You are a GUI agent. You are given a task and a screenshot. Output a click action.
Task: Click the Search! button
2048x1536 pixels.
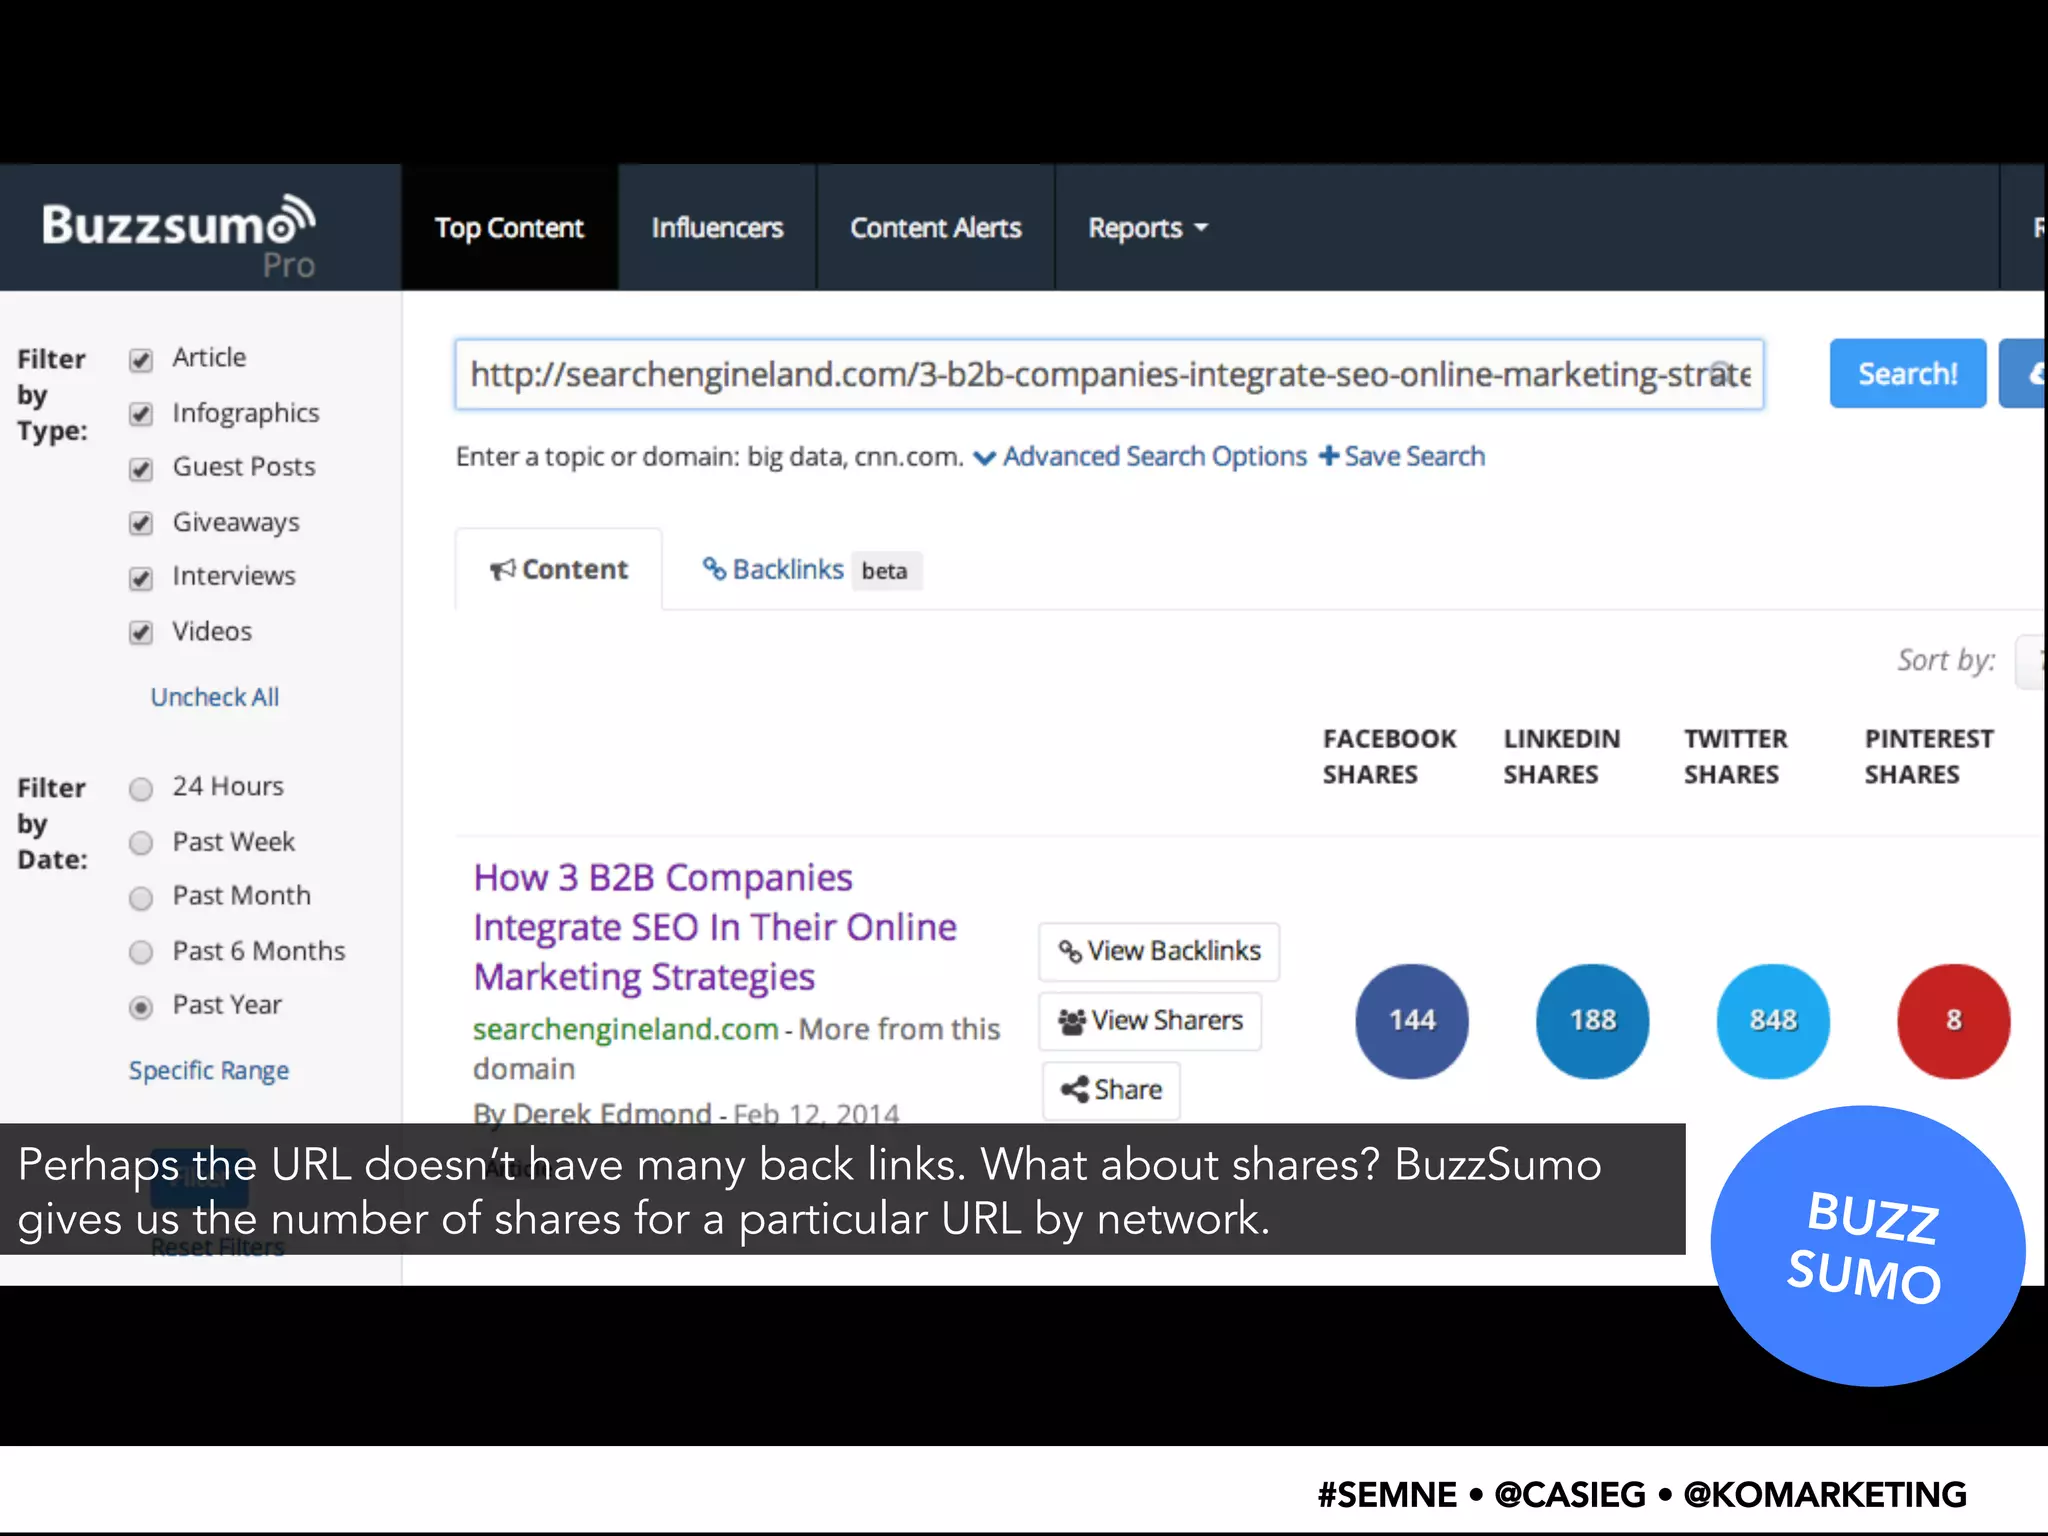[1907, 373]
